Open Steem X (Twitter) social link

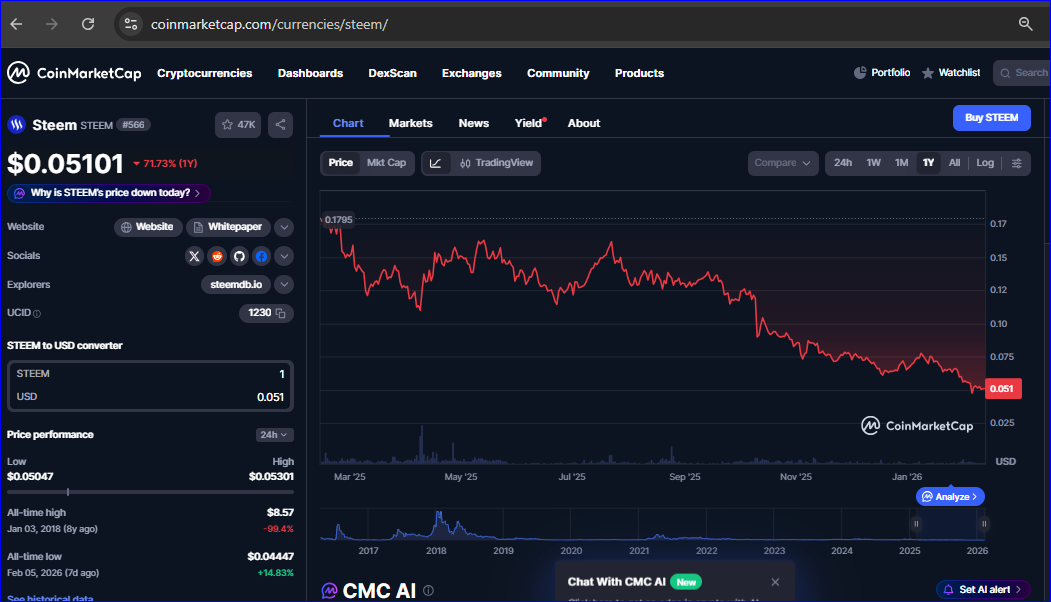194,256
